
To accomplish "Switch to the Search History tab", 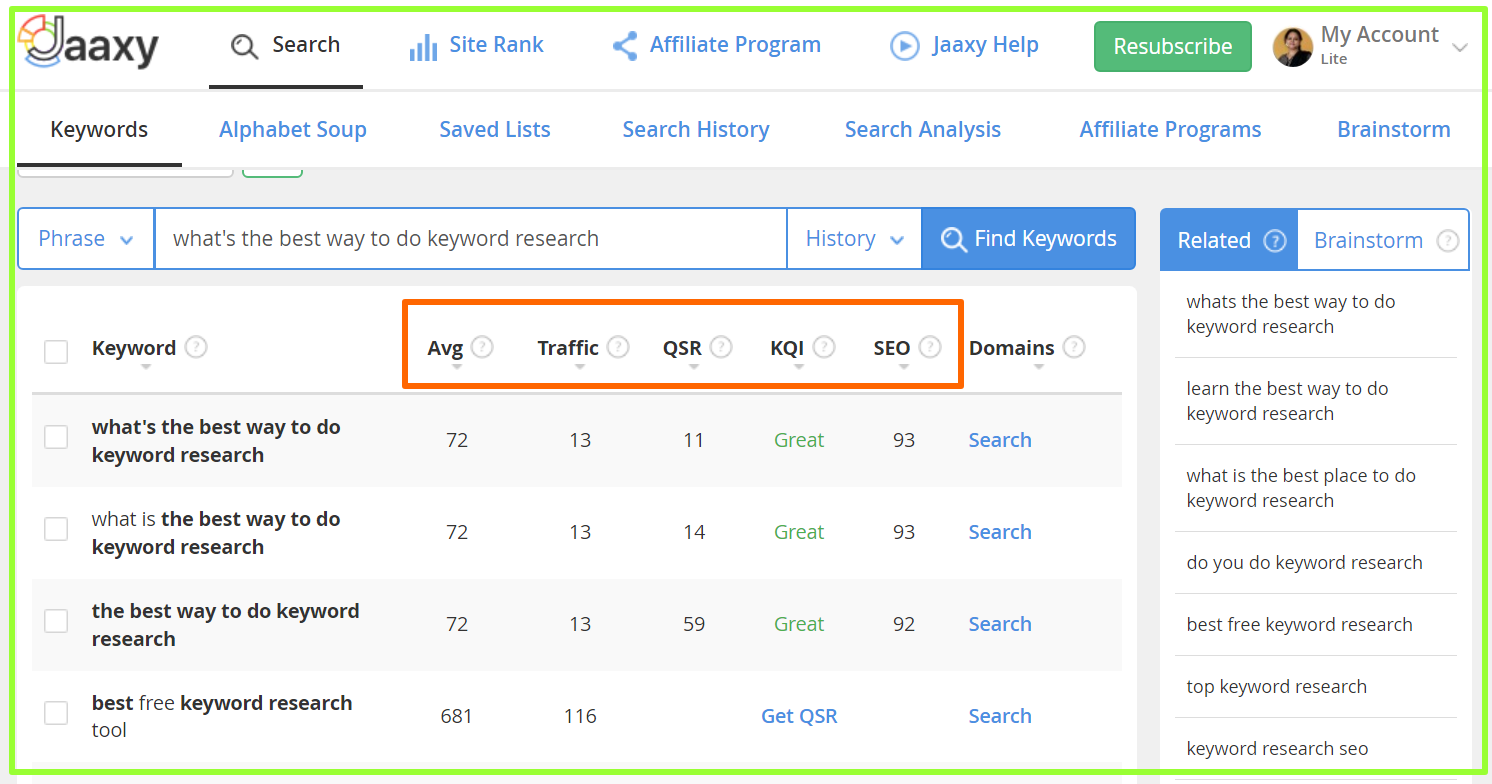I will pyautogui.click(x=696, y=130).
